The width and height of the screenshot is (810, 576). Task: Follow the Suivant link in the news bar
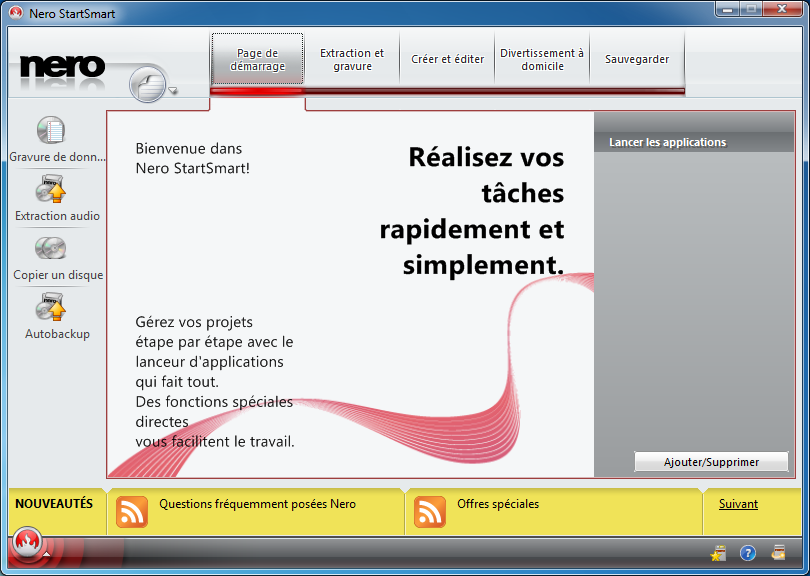tap(738, 504)
